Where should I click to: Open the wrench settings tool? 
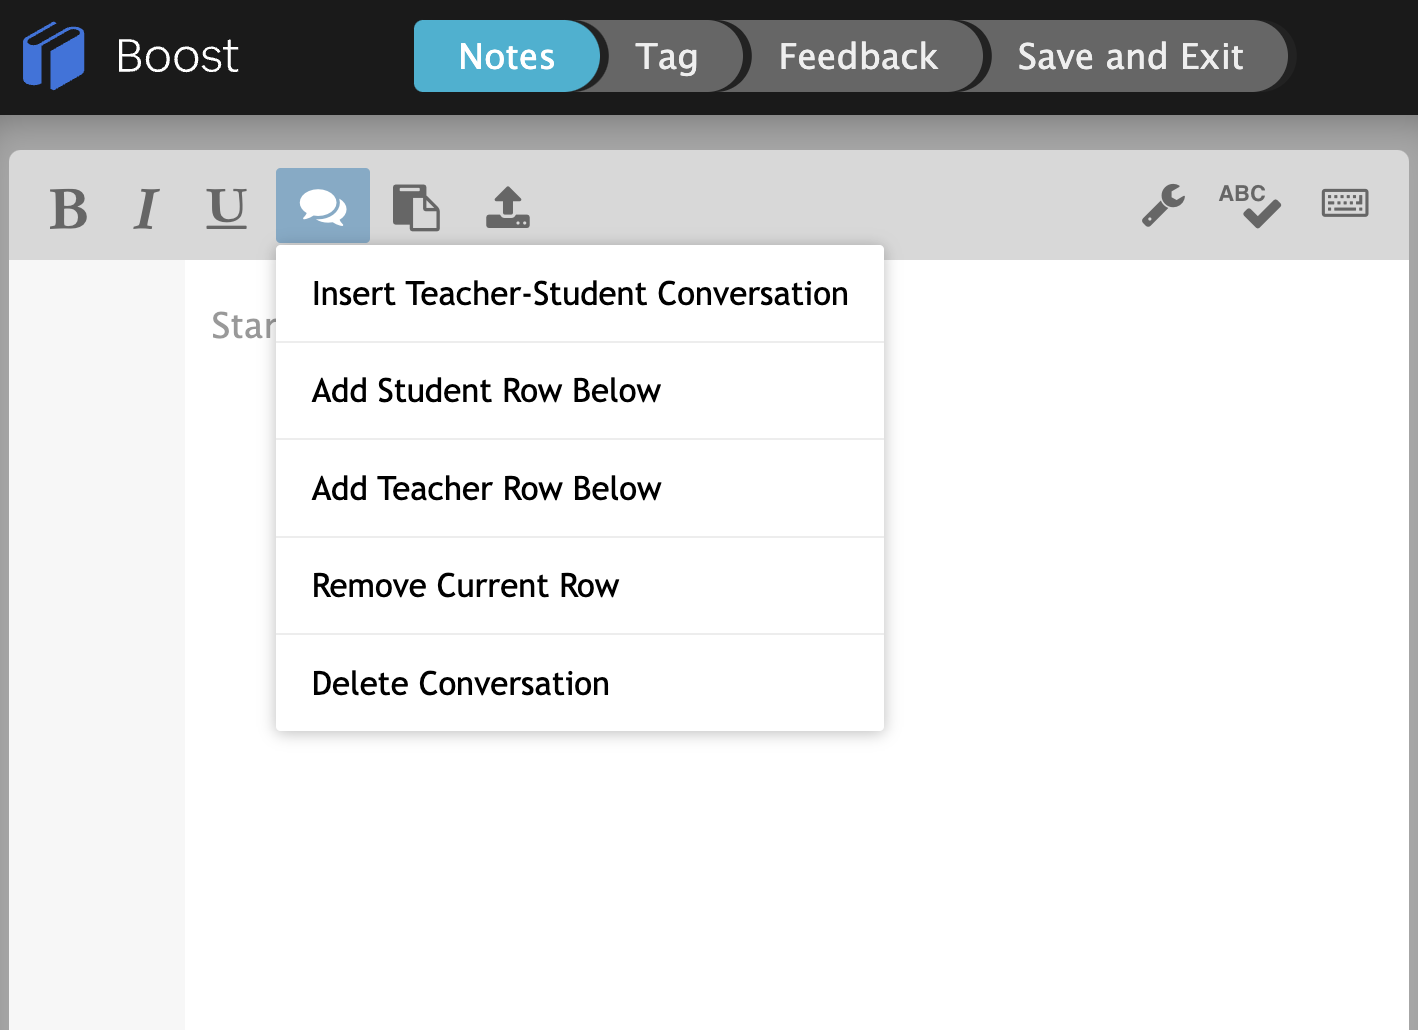[1164, 205]
